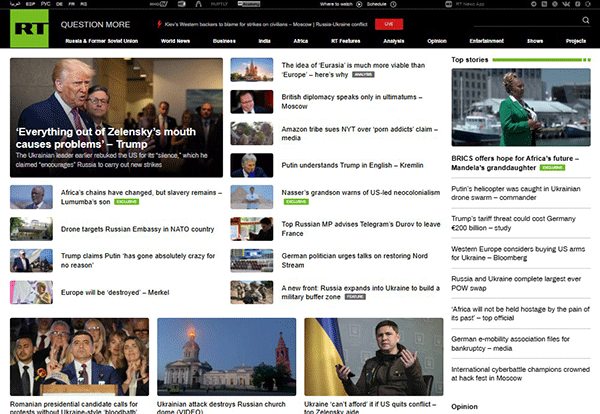Image resolution: width=600 pixels, height=414 pixels.
Task: Open Europe will be 'destroyed' Merkel story
Action: 115,292
